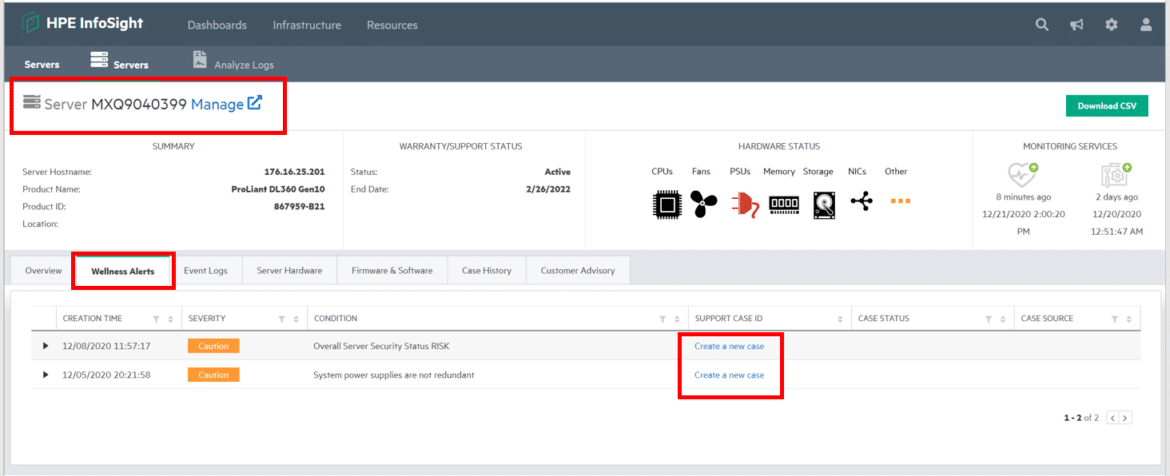Viewport: 1170px width, 476px height.
Task: Open the settings gear icon
Action: (x=1111, y=25)
